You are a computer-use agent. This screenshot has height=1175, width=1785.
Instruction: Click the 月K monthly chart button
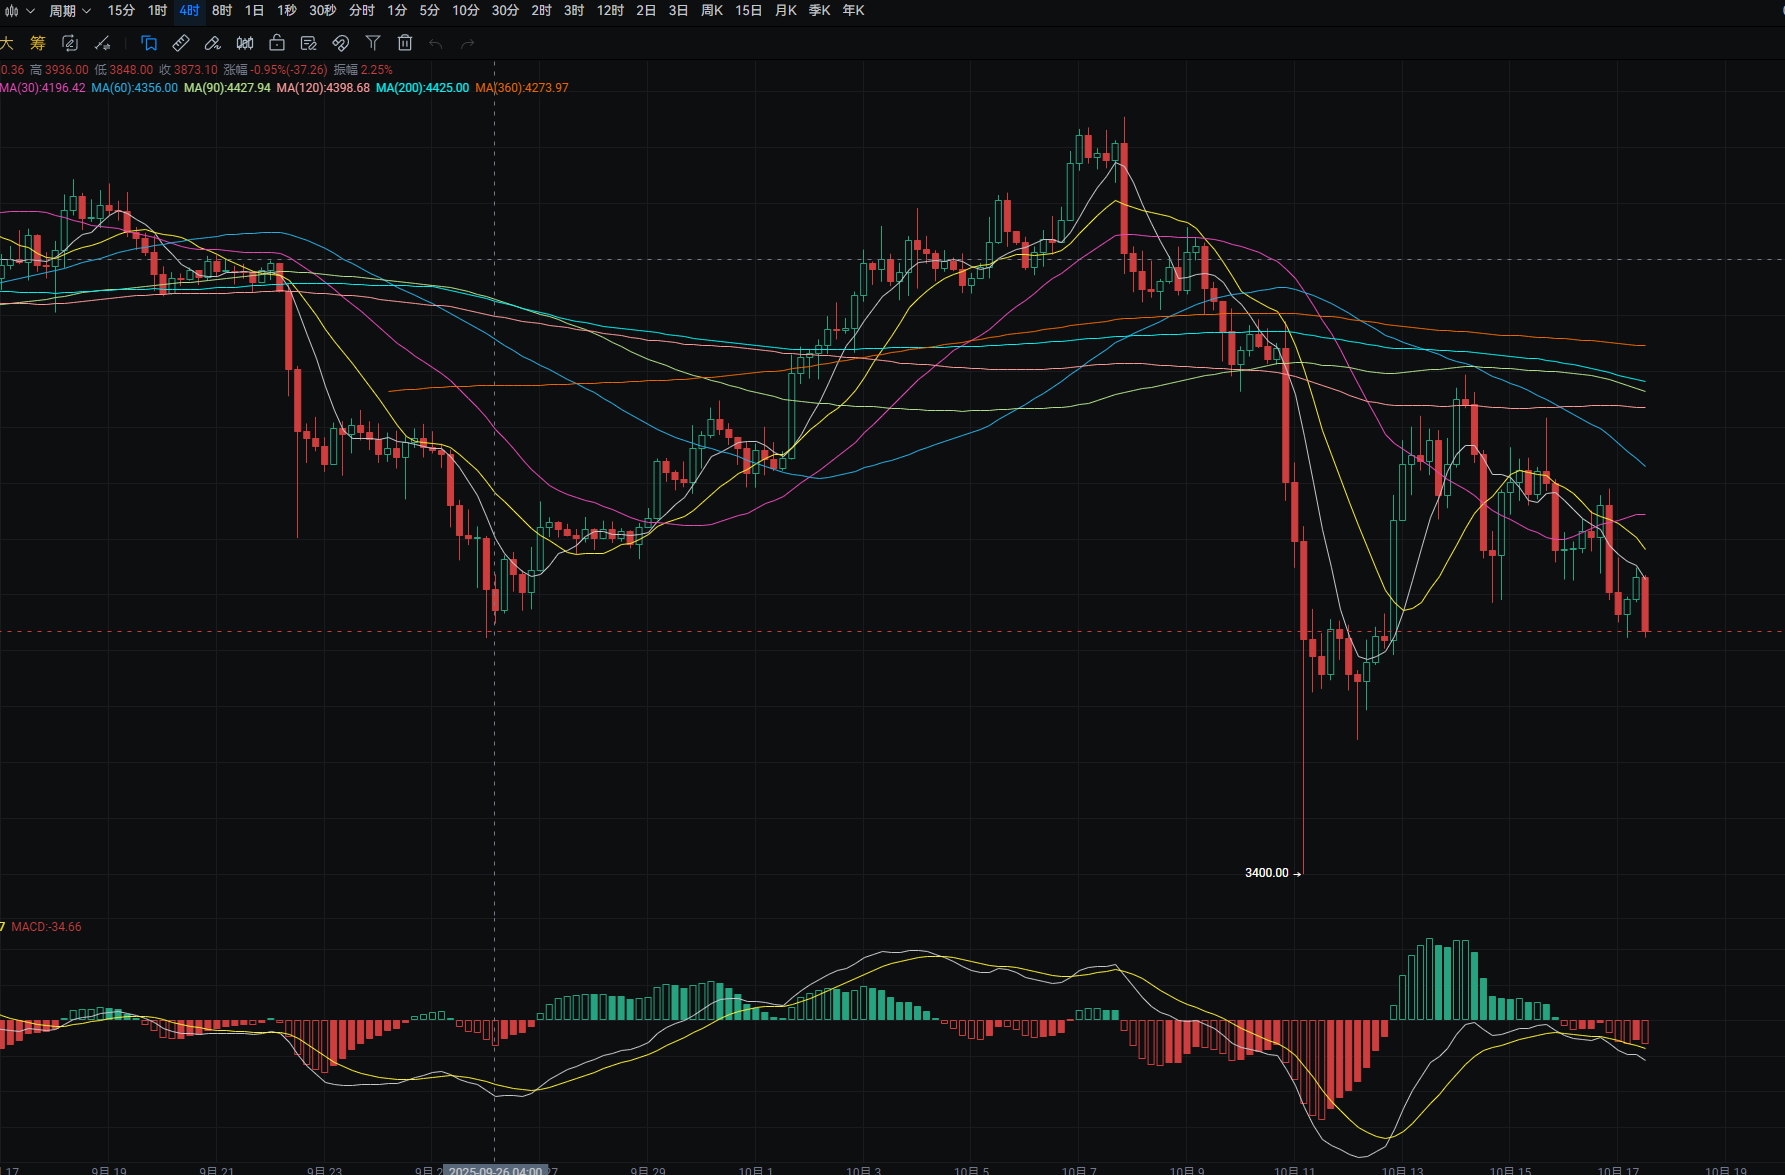(786, 11)
